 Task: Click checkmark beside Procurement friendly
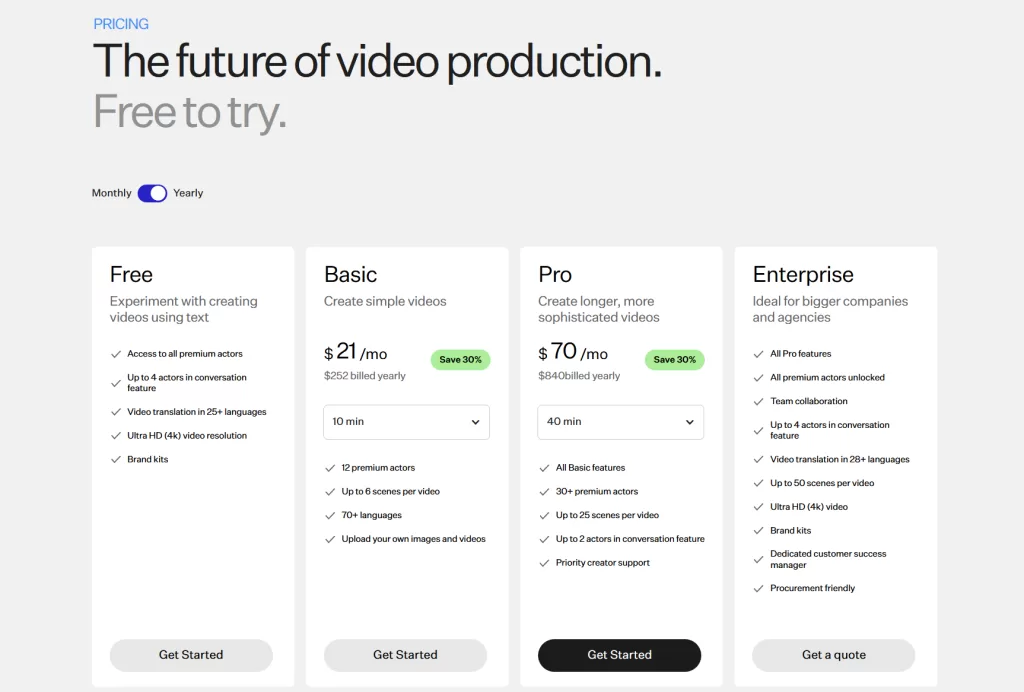758,589
